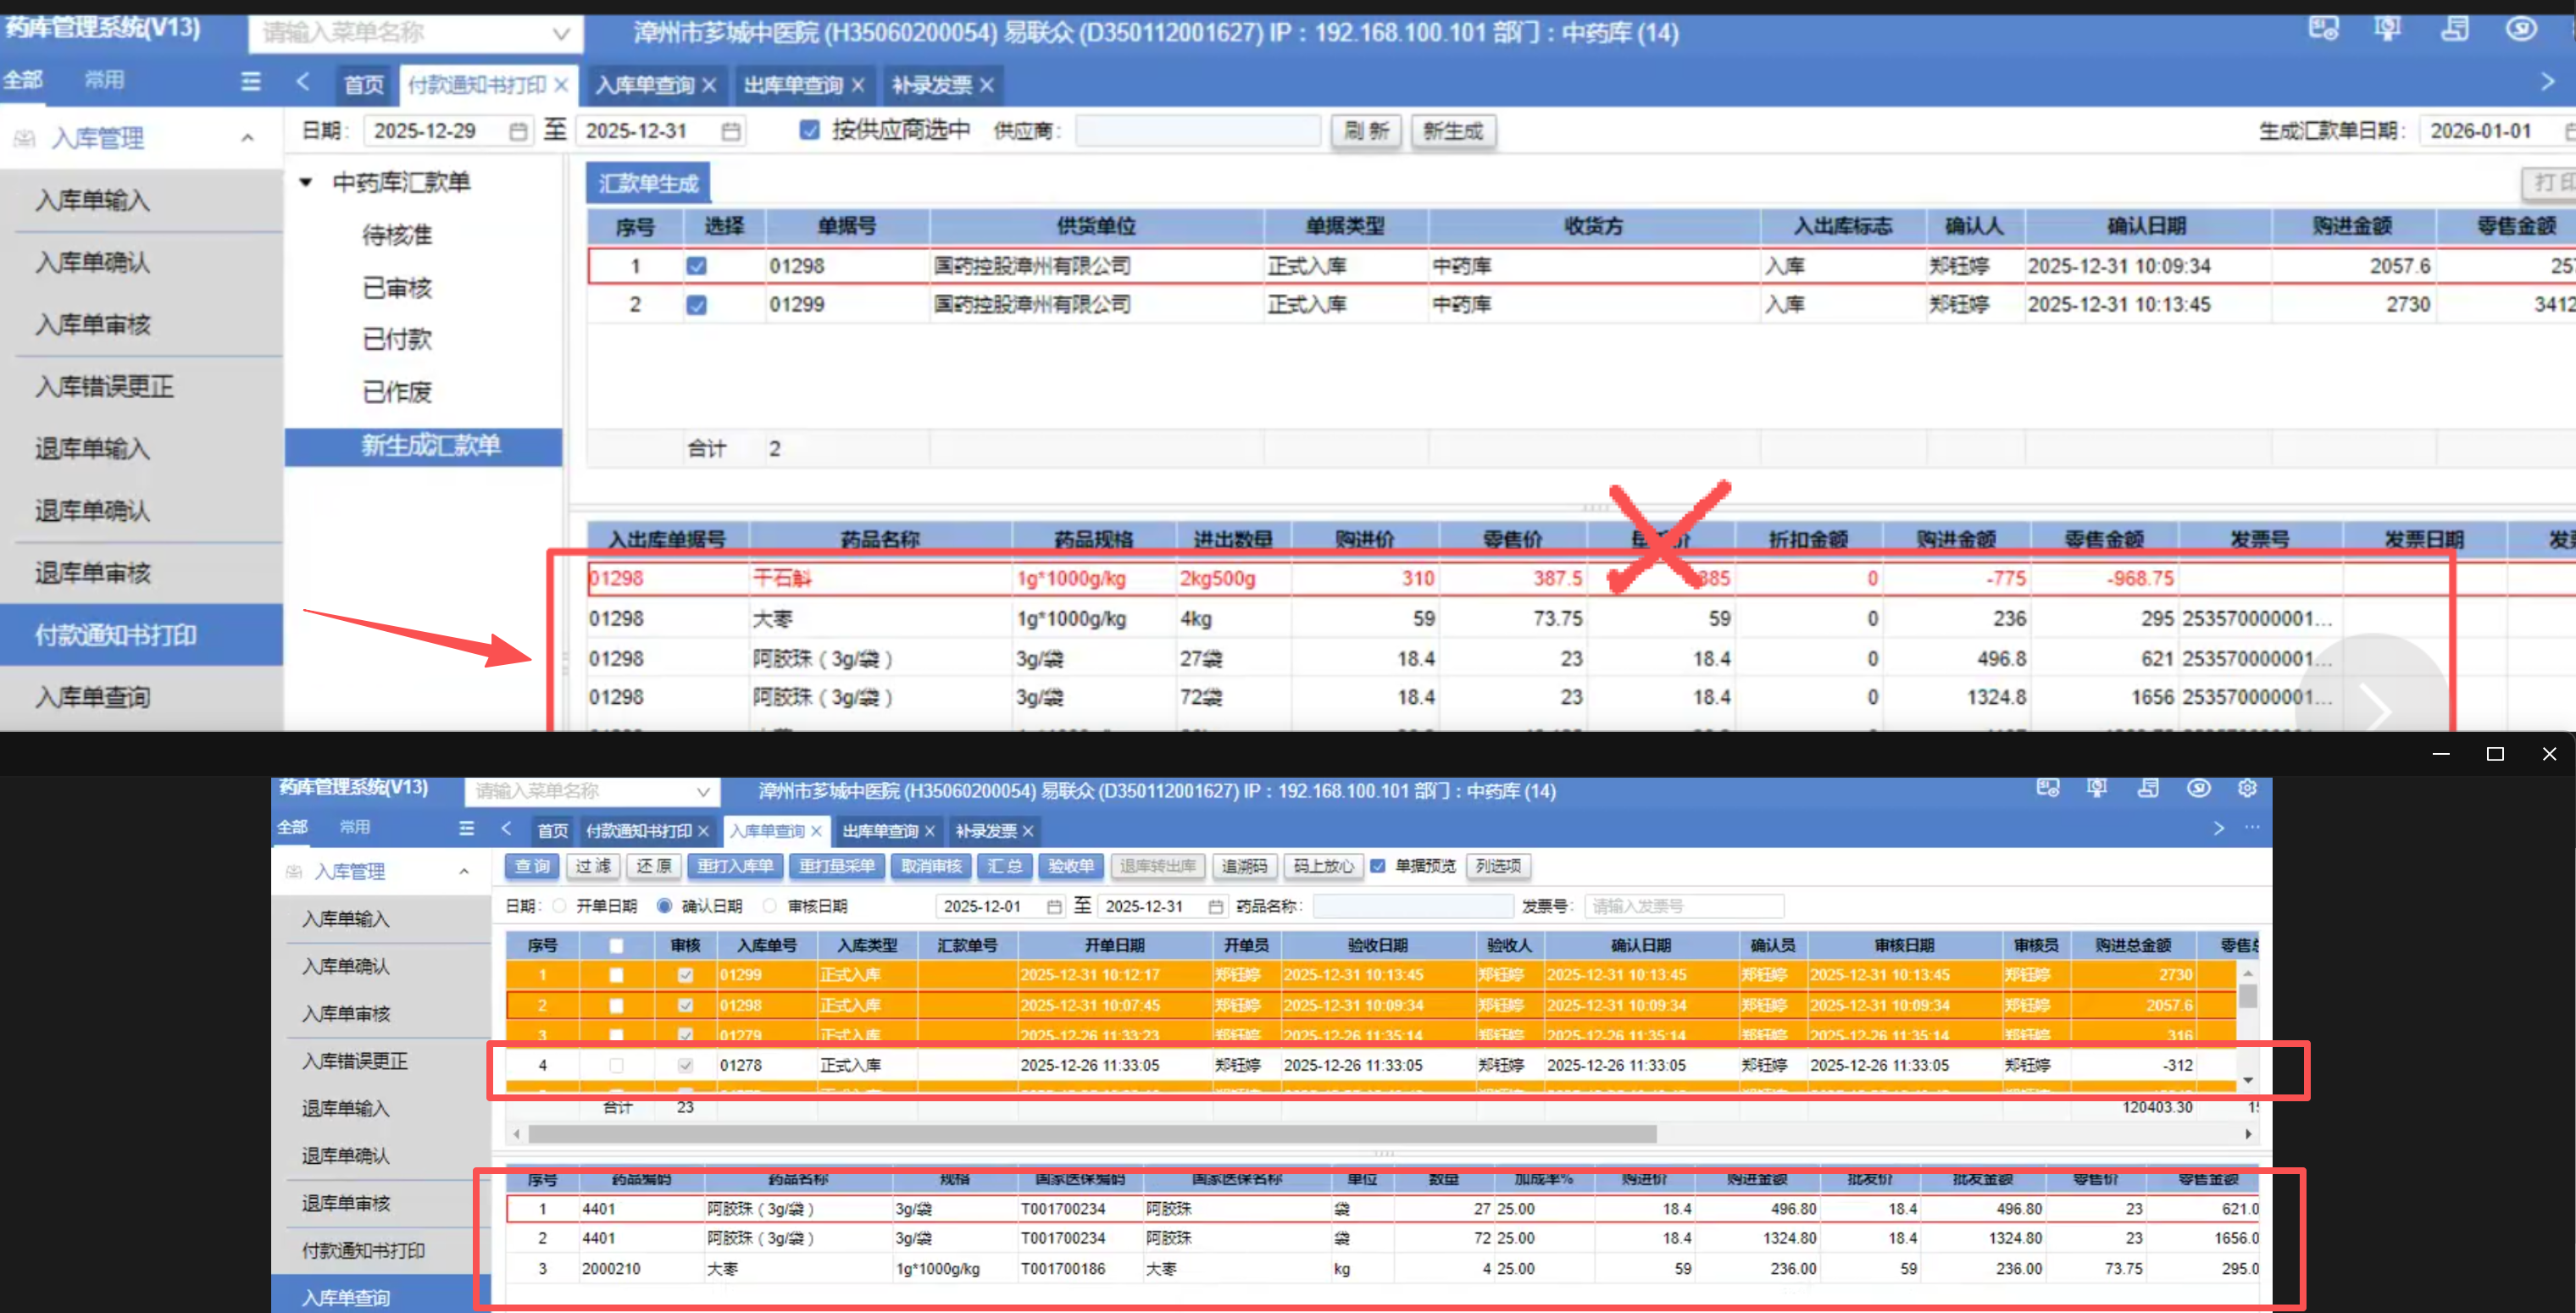Collapse the 中药库汇款单 tree node
The height and width of the screenshot is (1313, 2576).
point(306,182)
